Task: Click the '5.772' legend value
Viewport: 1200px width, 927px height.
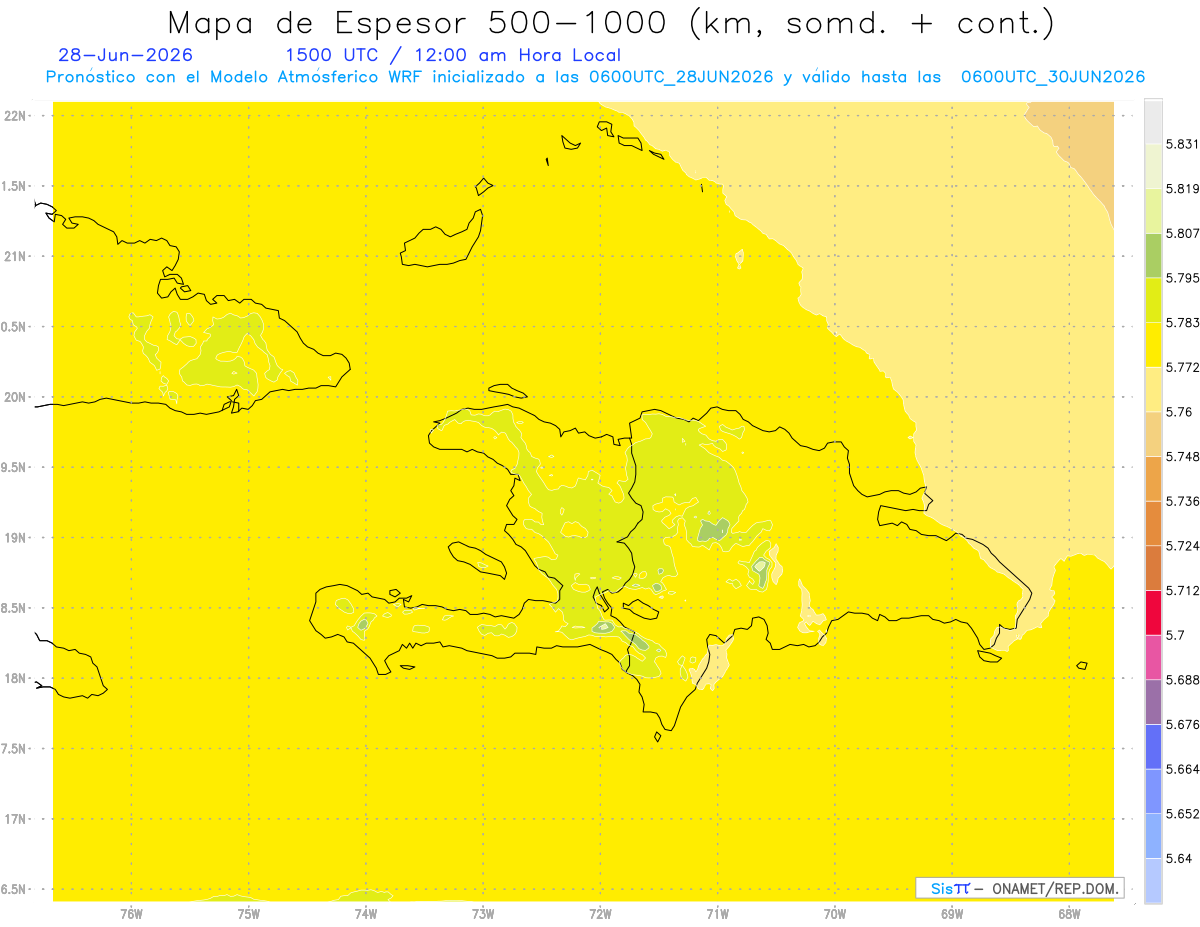Action: (1182, 367)
